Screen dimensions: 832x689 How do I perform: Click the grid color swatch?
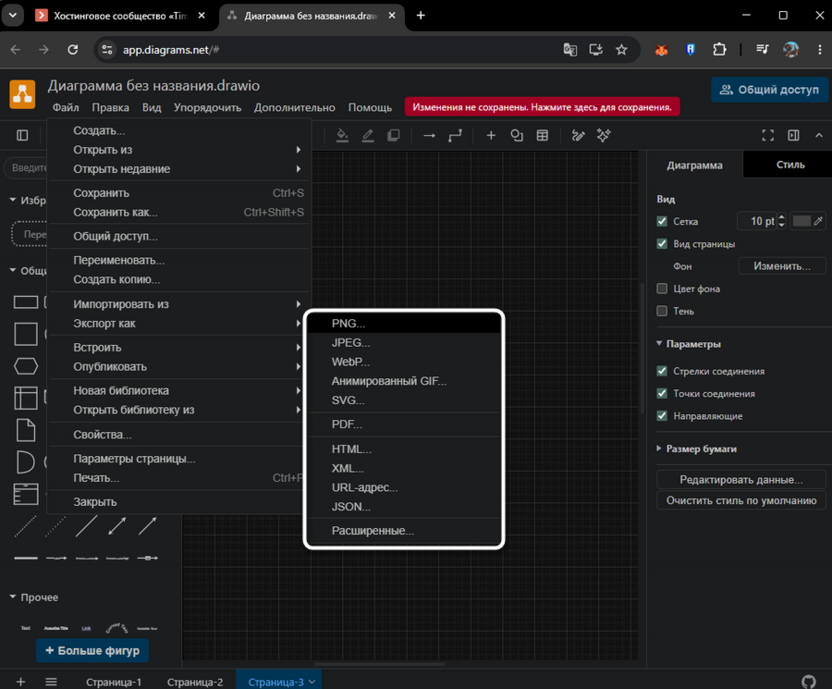click(x=801, y=221)
